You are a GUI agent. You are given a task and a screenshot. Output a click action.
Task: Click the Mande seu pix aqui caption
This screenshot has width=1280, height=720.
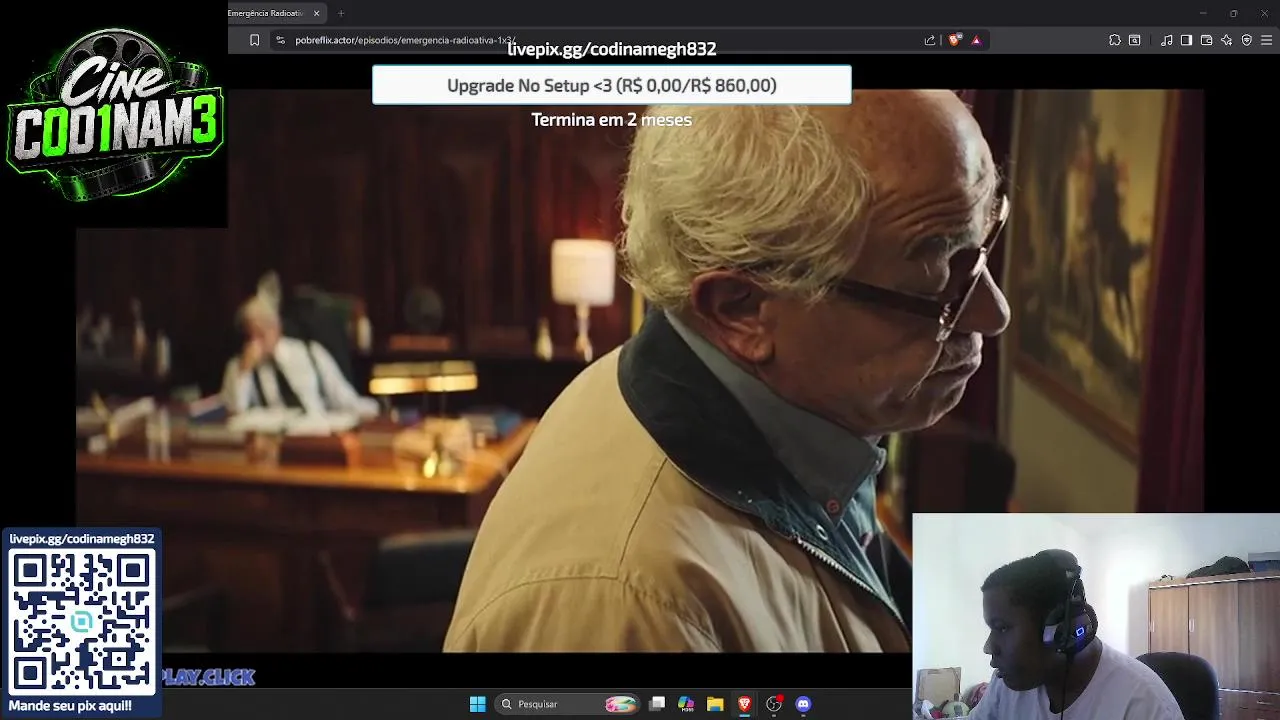pos(70,706)
